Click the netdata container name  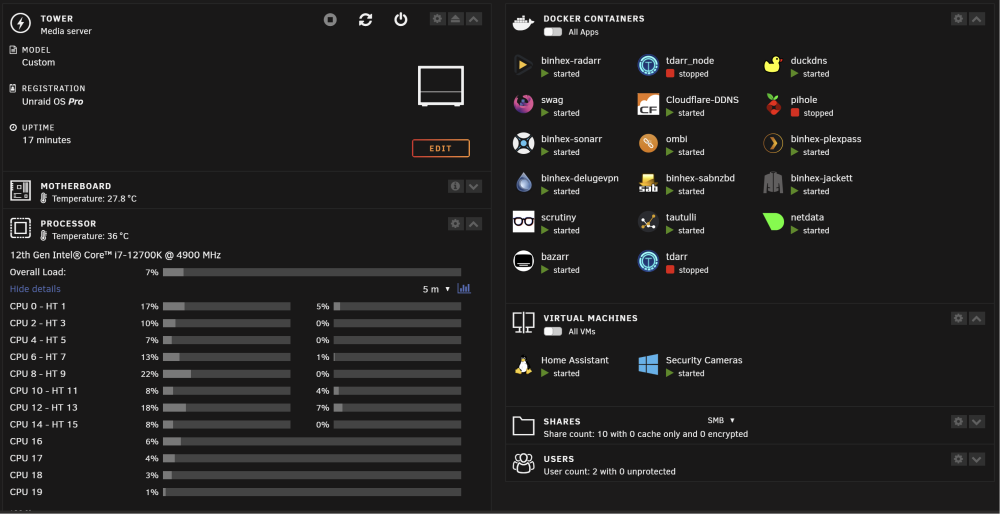807,217
